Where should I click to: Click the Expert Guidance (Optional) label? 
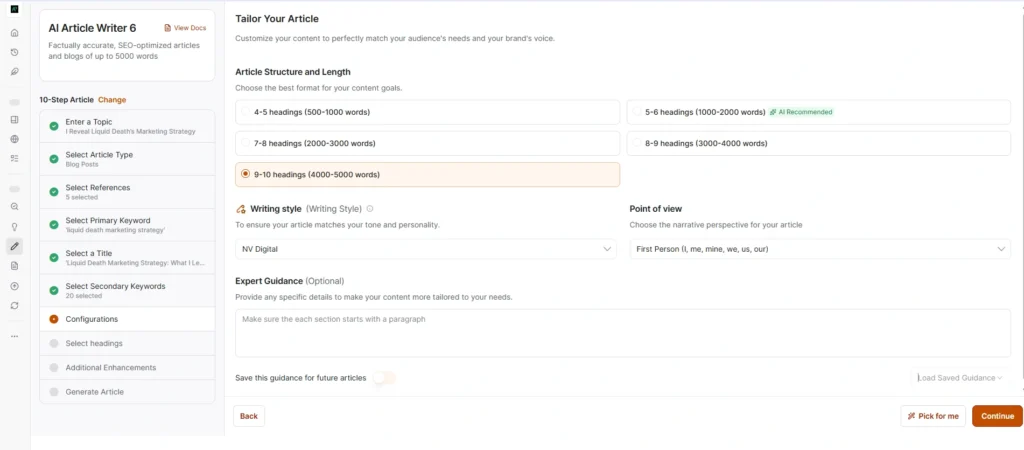[289, 281]
